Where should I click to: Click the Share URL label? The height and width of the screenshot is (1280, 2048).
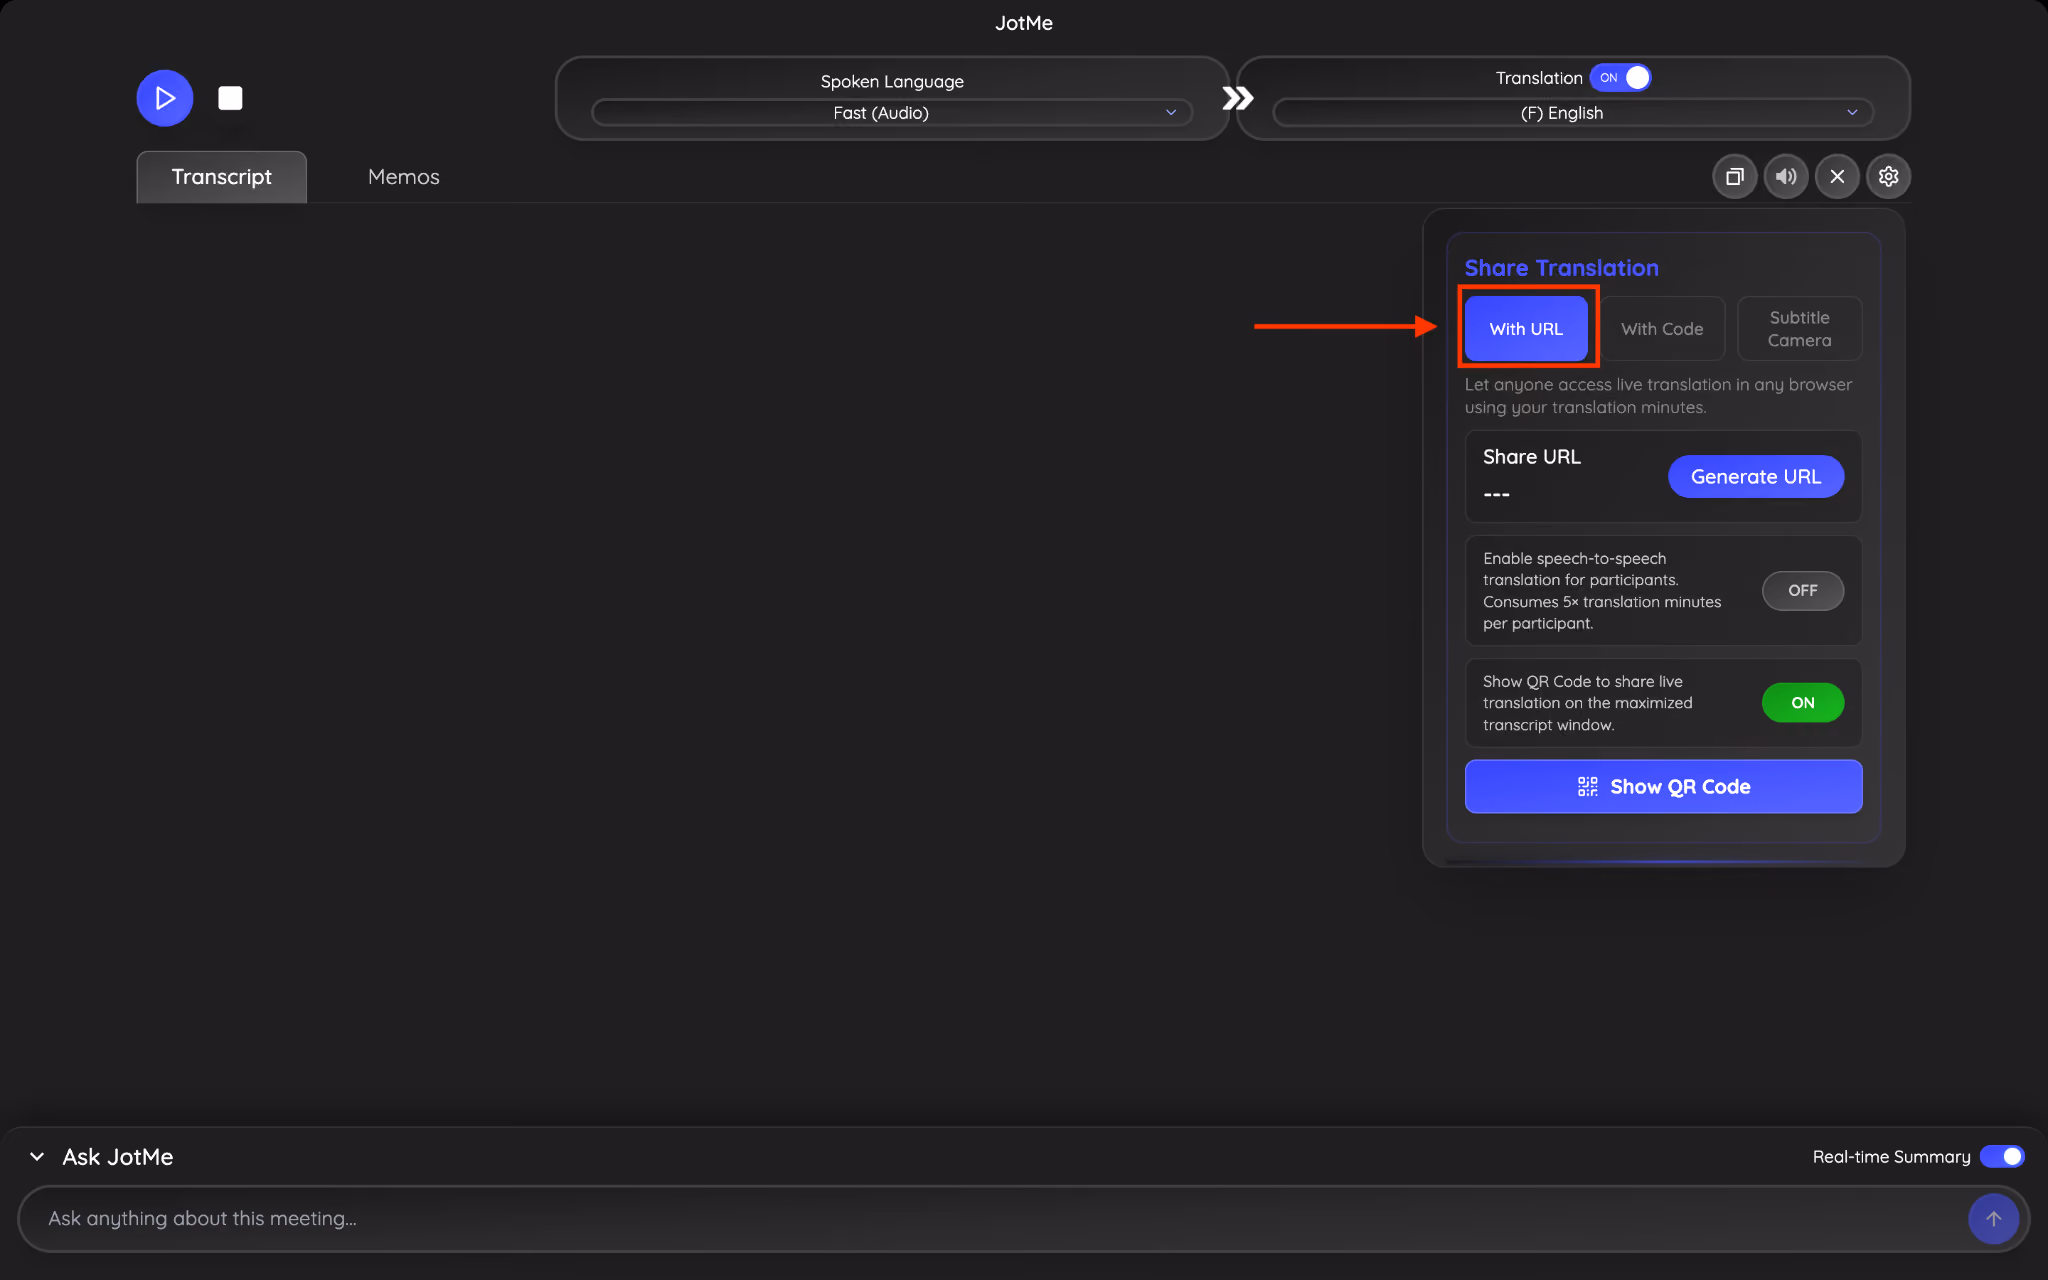coord(1532,457)
